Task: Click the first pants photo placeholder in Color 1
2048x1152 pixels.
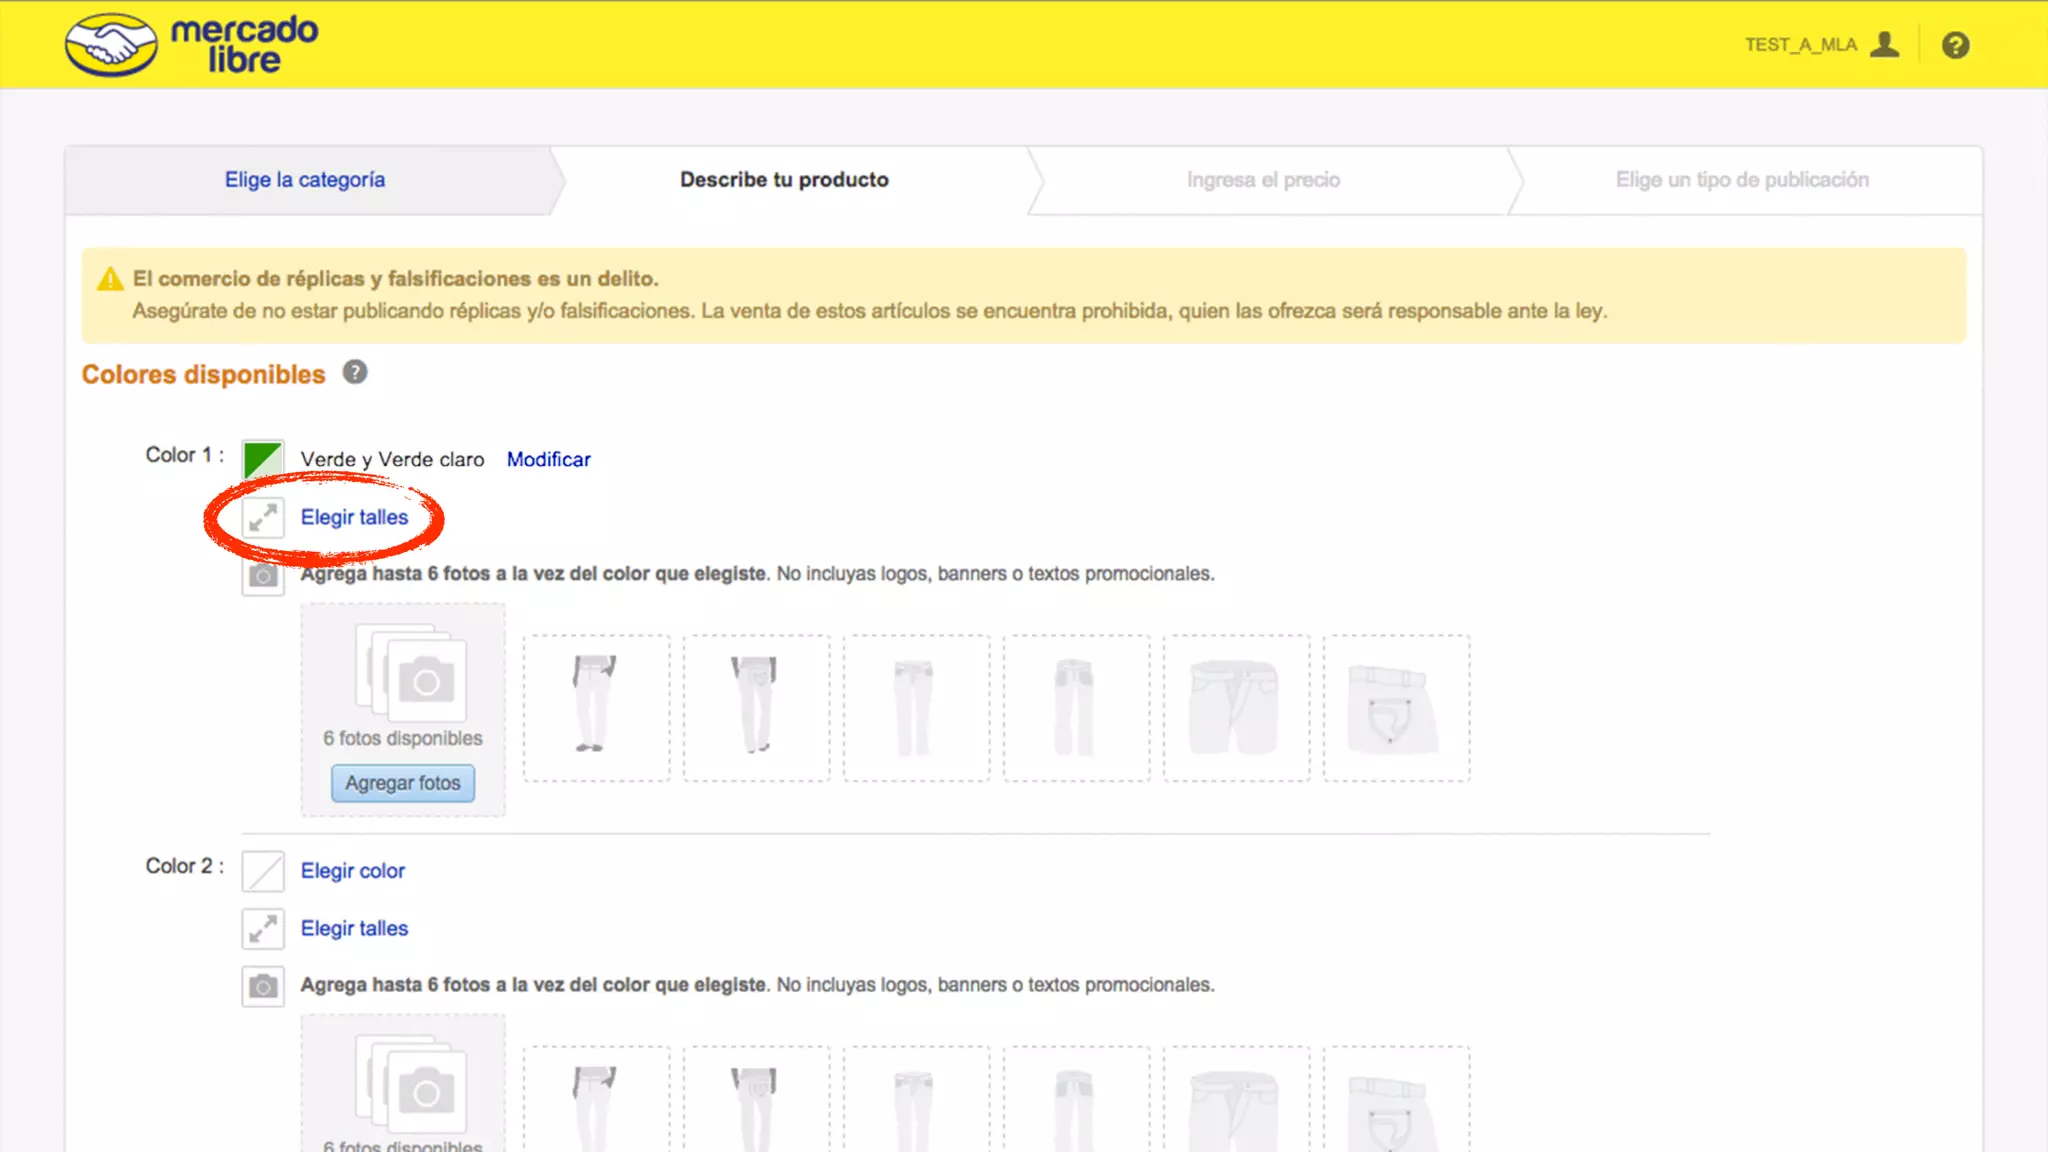Action: tap(597, 707)
